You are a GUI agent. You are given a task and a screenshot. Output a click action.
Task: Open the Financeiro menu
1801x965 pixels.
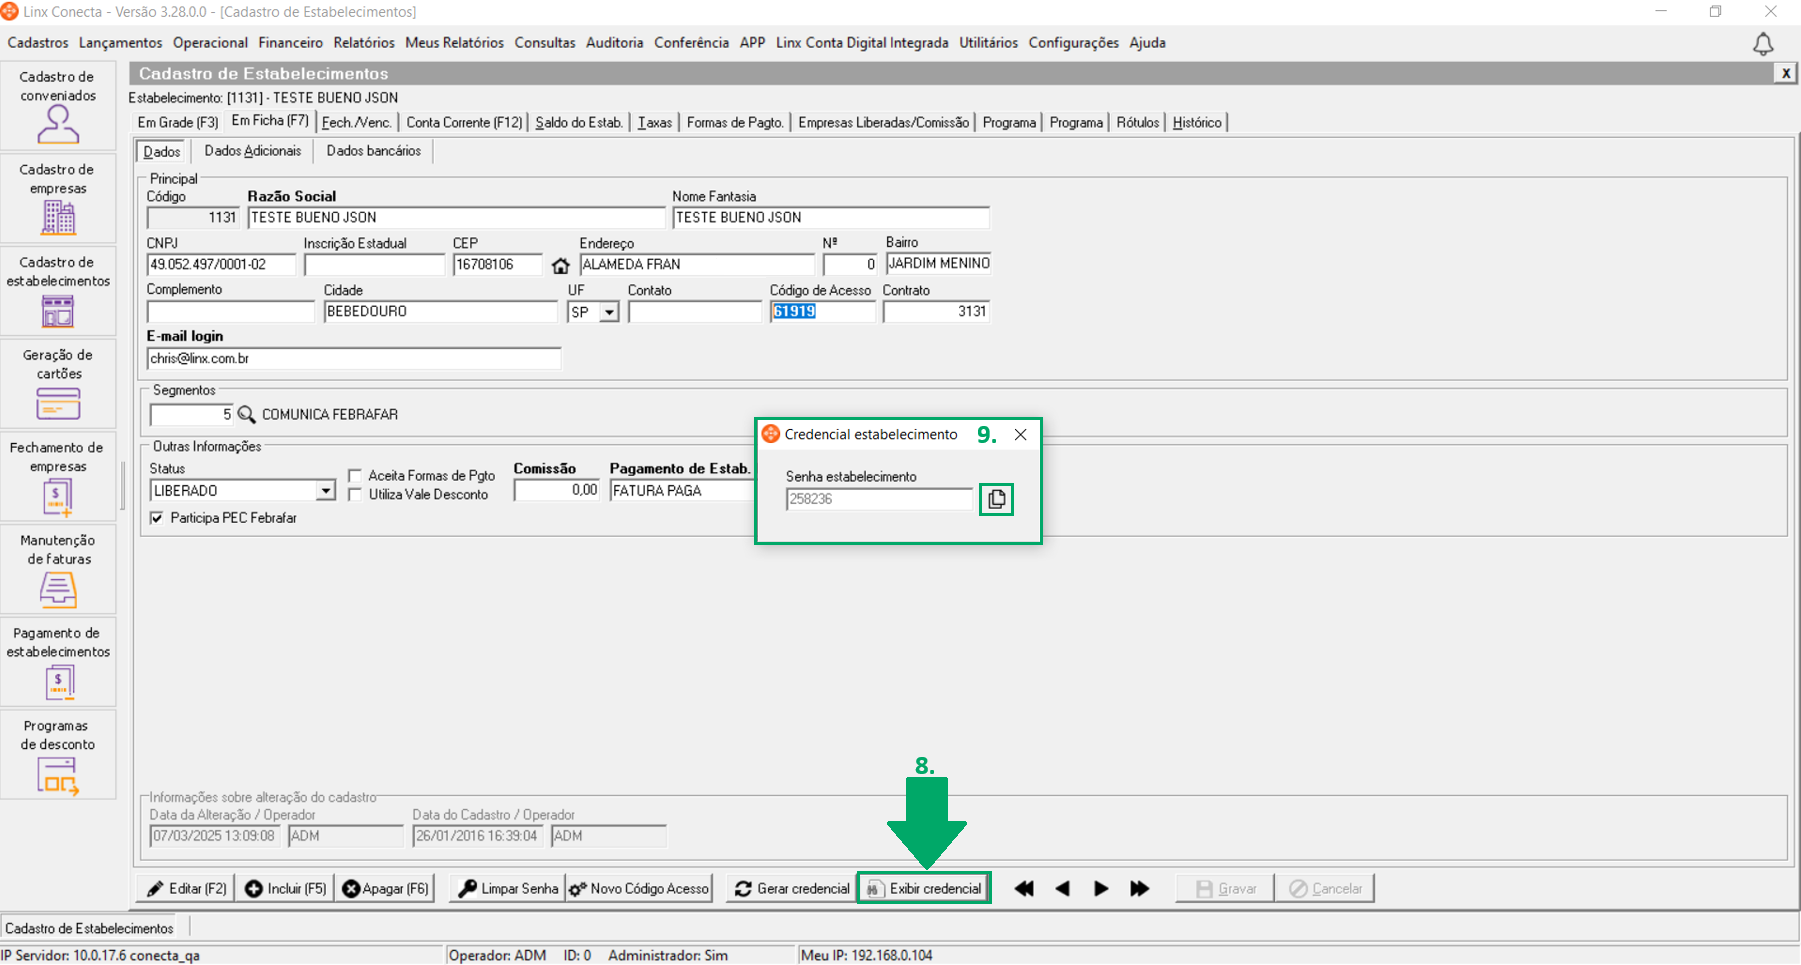tap(291, 43)
